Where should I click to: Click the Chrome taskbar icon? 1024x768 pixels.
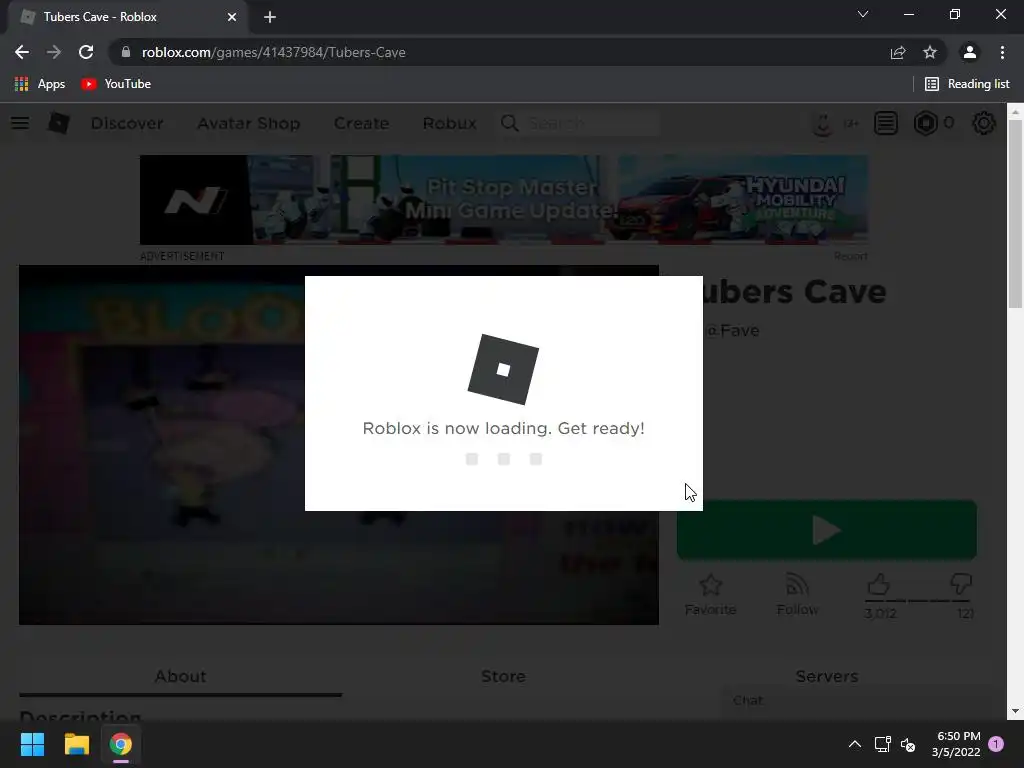tap(121, 744)
